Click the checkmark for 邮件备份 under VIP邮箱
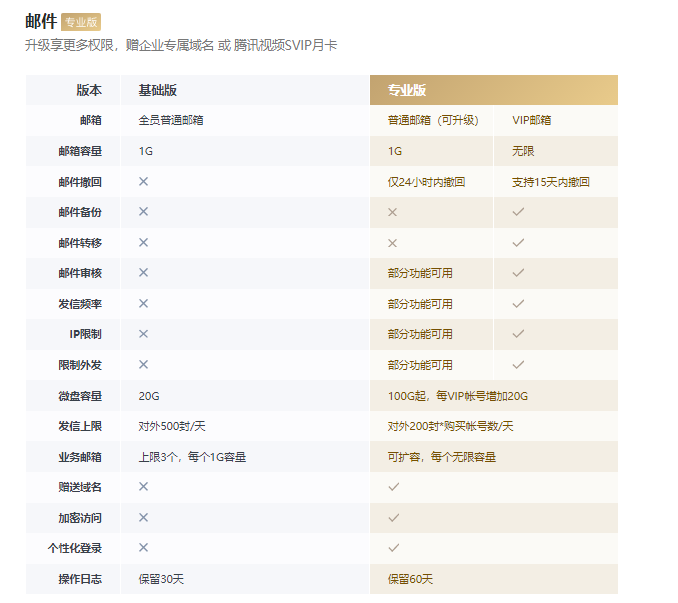The image size is (678, 603). point(518,212)
